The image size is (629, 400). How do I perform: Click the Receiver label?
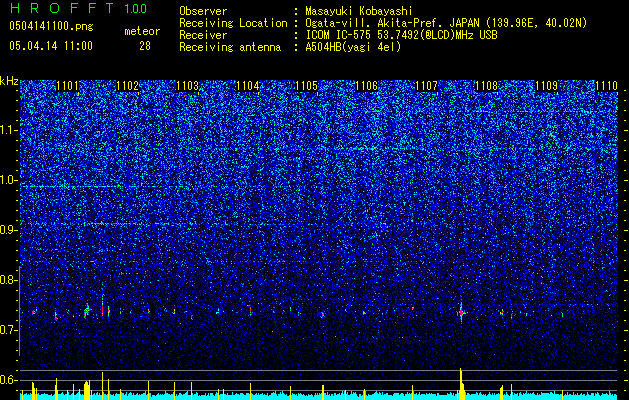[203, 35]
